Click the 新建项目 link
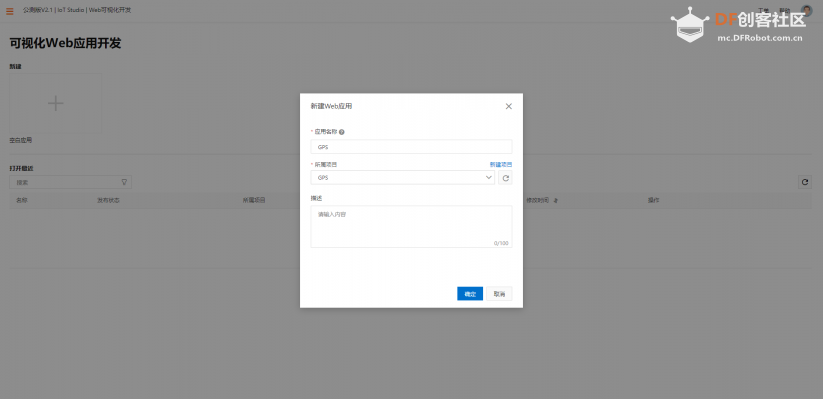Screen dimensions: 823x399 point(501,164)
